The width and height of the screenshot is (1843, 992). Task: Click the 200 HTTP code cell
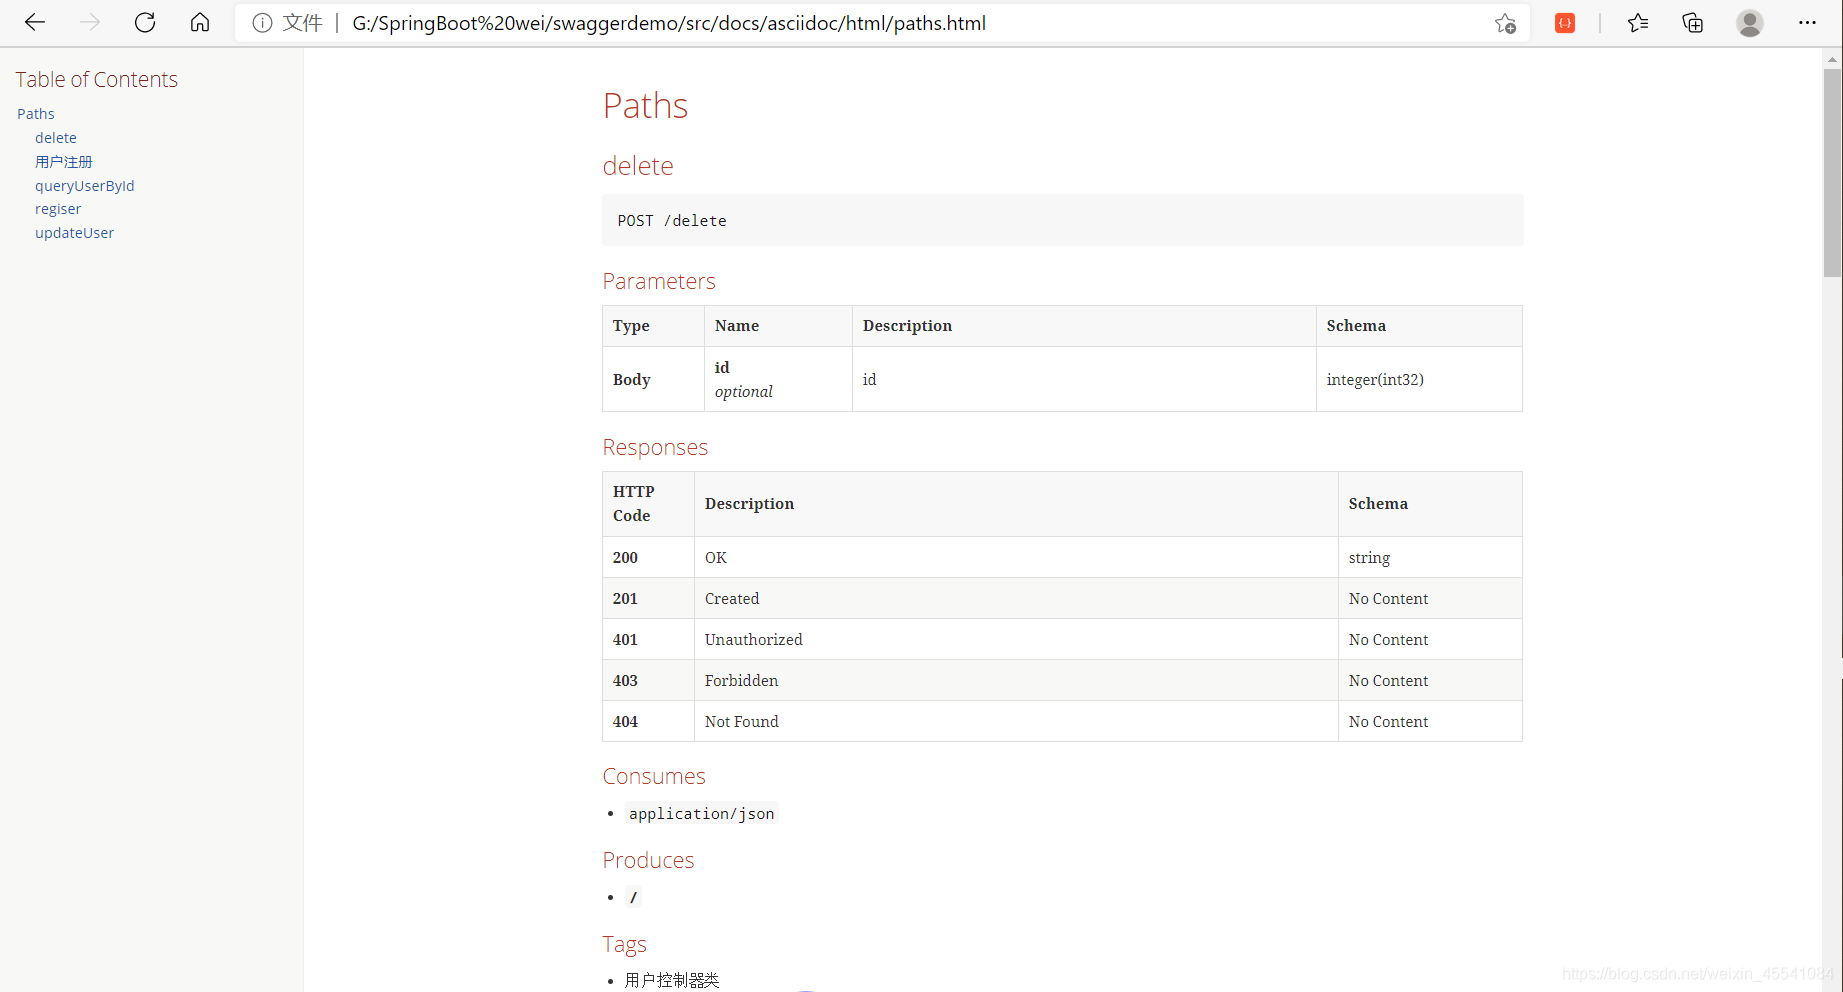(x=648, y=557)
